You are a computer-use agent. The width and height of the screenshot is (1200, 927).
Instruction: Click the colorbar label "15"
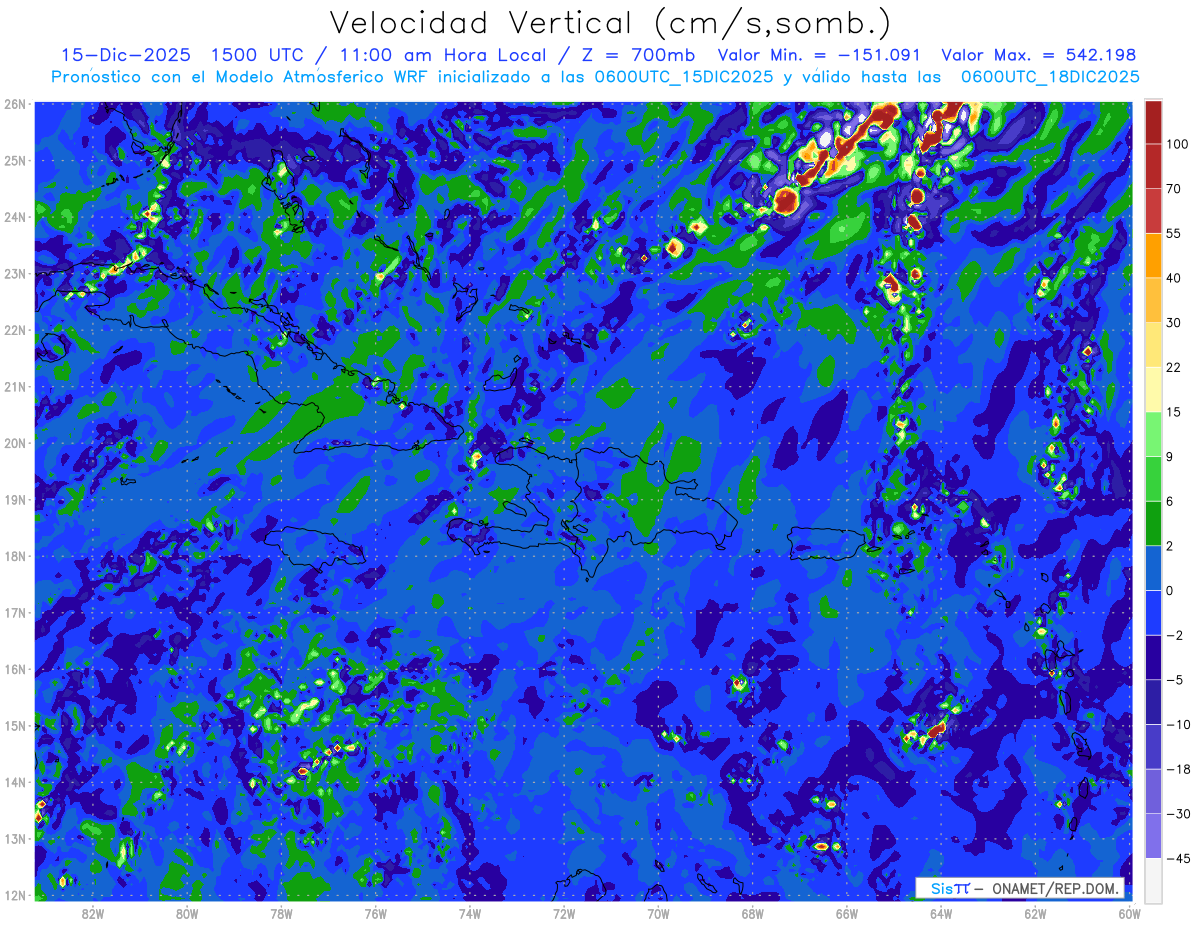point(1174,412)
